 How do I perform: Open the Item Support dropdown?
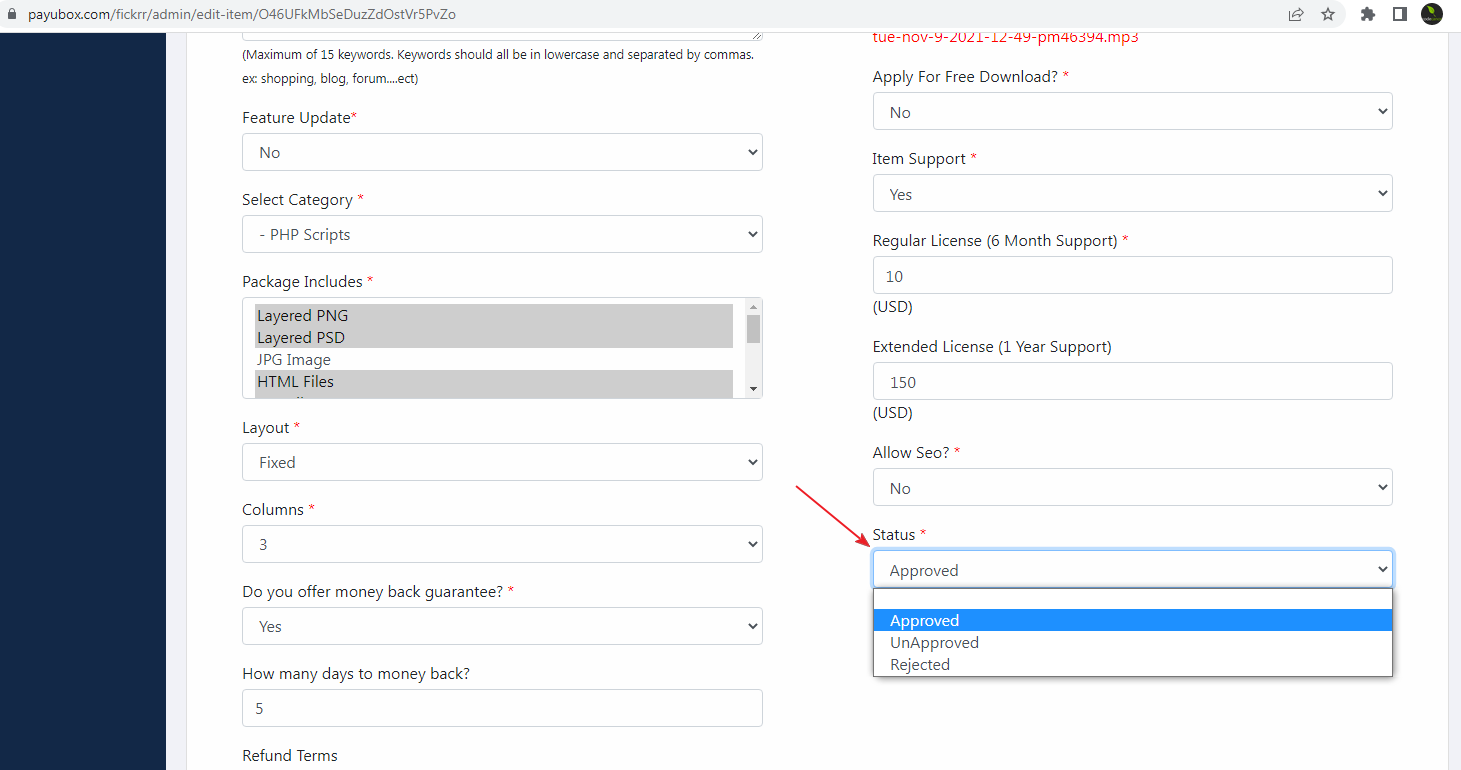[1132, 194]
